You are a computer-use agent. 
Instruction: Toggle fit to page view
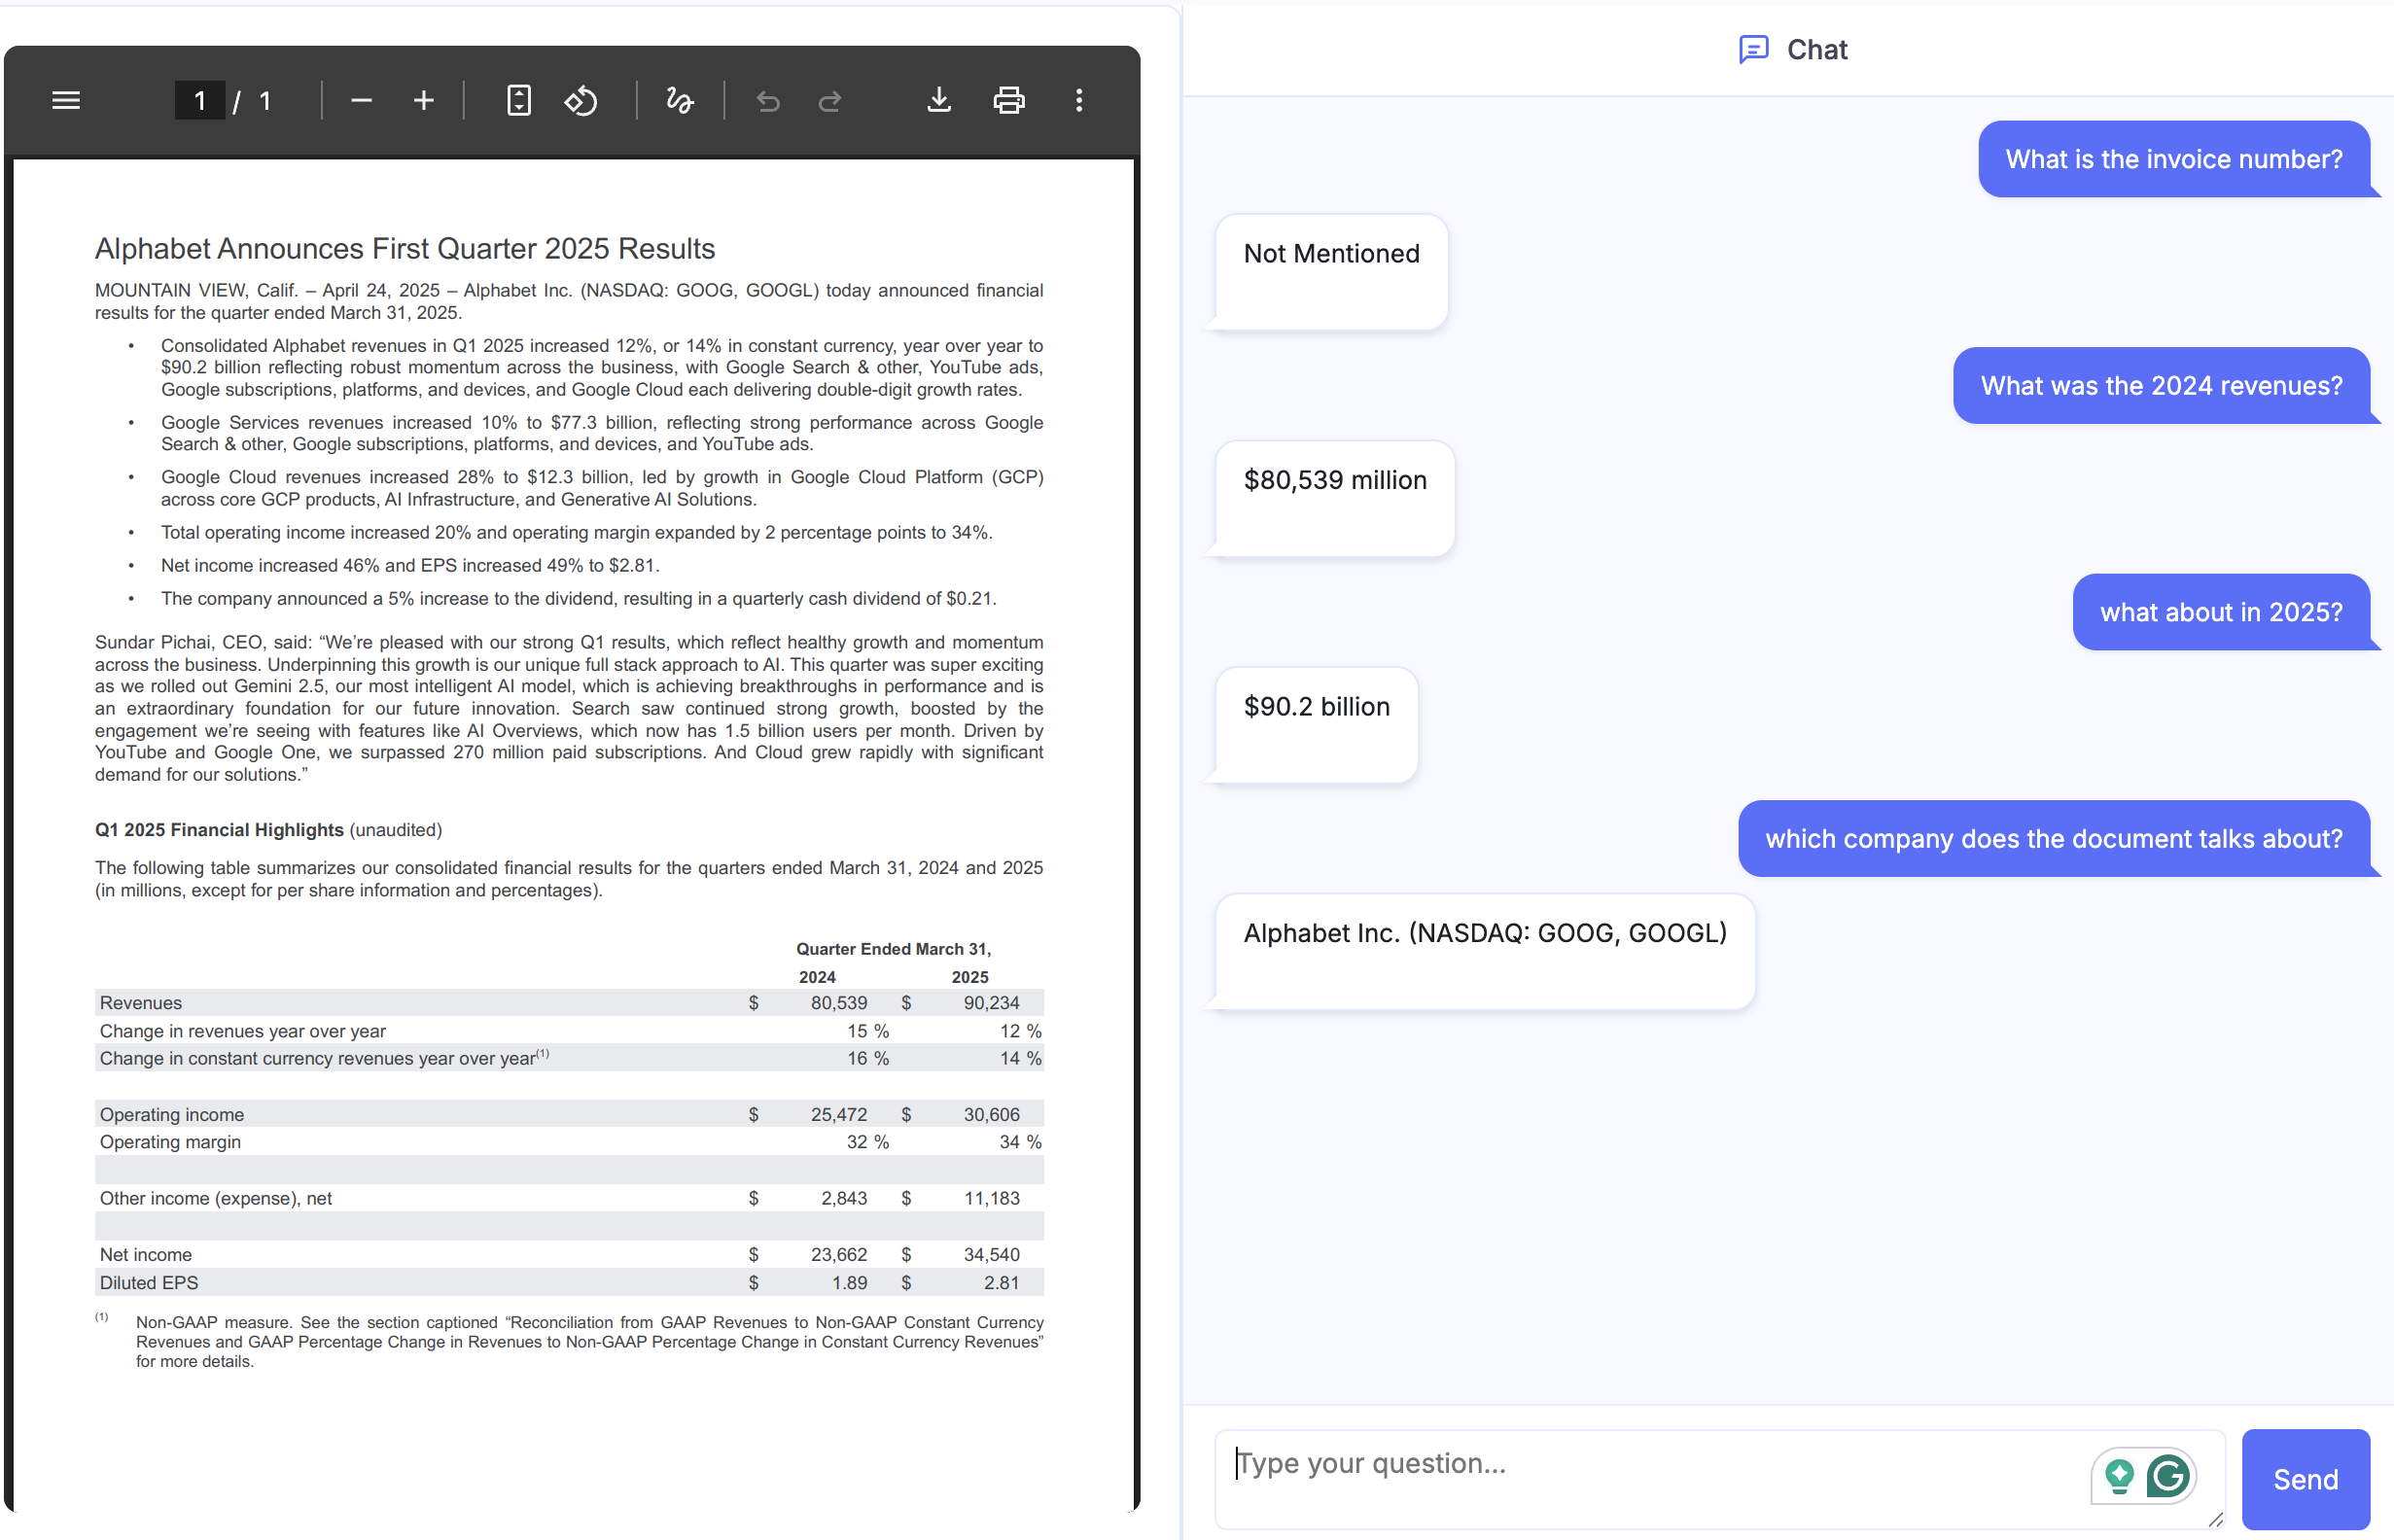pos(518,100)
